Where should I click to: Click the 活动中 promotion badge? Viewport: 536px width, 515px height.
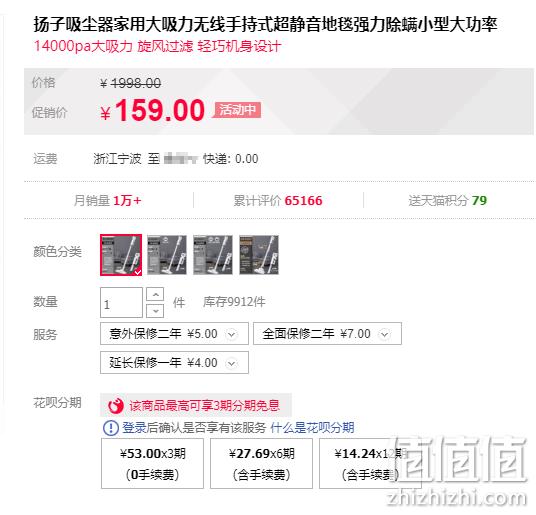pos(237,110)
